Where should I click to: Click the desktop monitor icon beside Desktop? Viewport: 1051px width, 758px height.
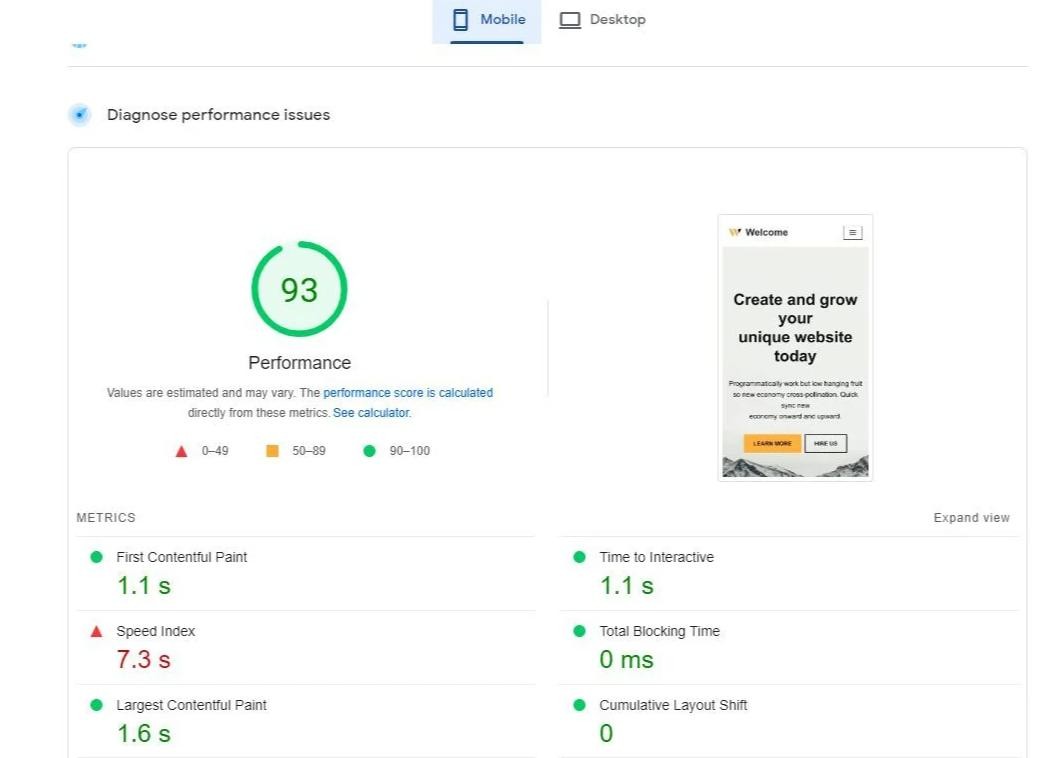(570, 18)
